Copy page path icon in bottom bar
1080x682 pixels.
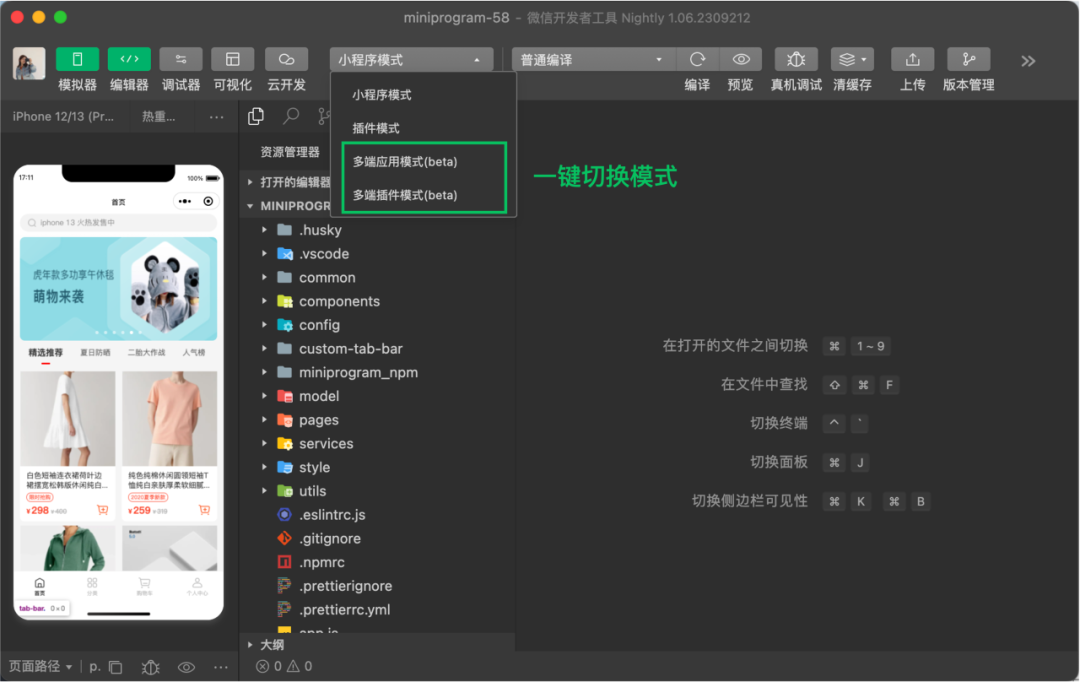pos(116,667)
